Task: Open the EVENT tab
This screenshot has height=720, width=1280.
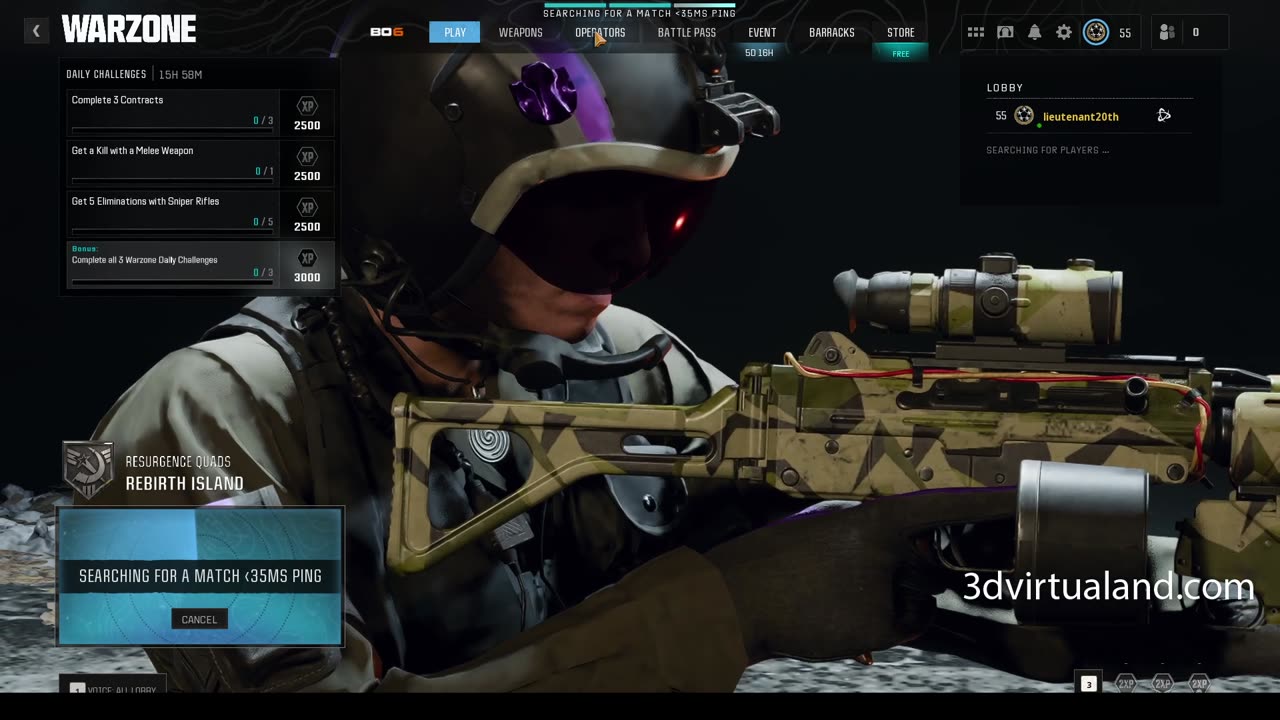Action: tap(762, 32)
